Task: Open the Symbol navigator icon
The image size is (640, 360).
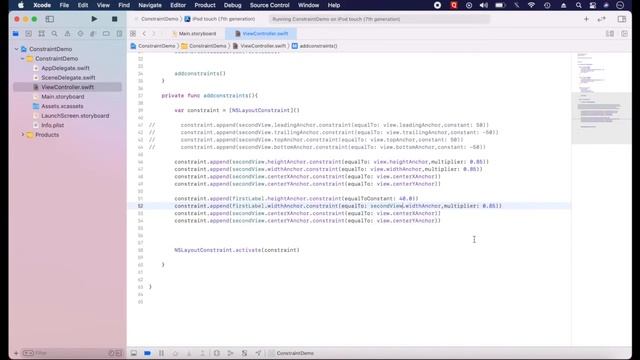Action: pyautogui.click(x=42, y=34)
